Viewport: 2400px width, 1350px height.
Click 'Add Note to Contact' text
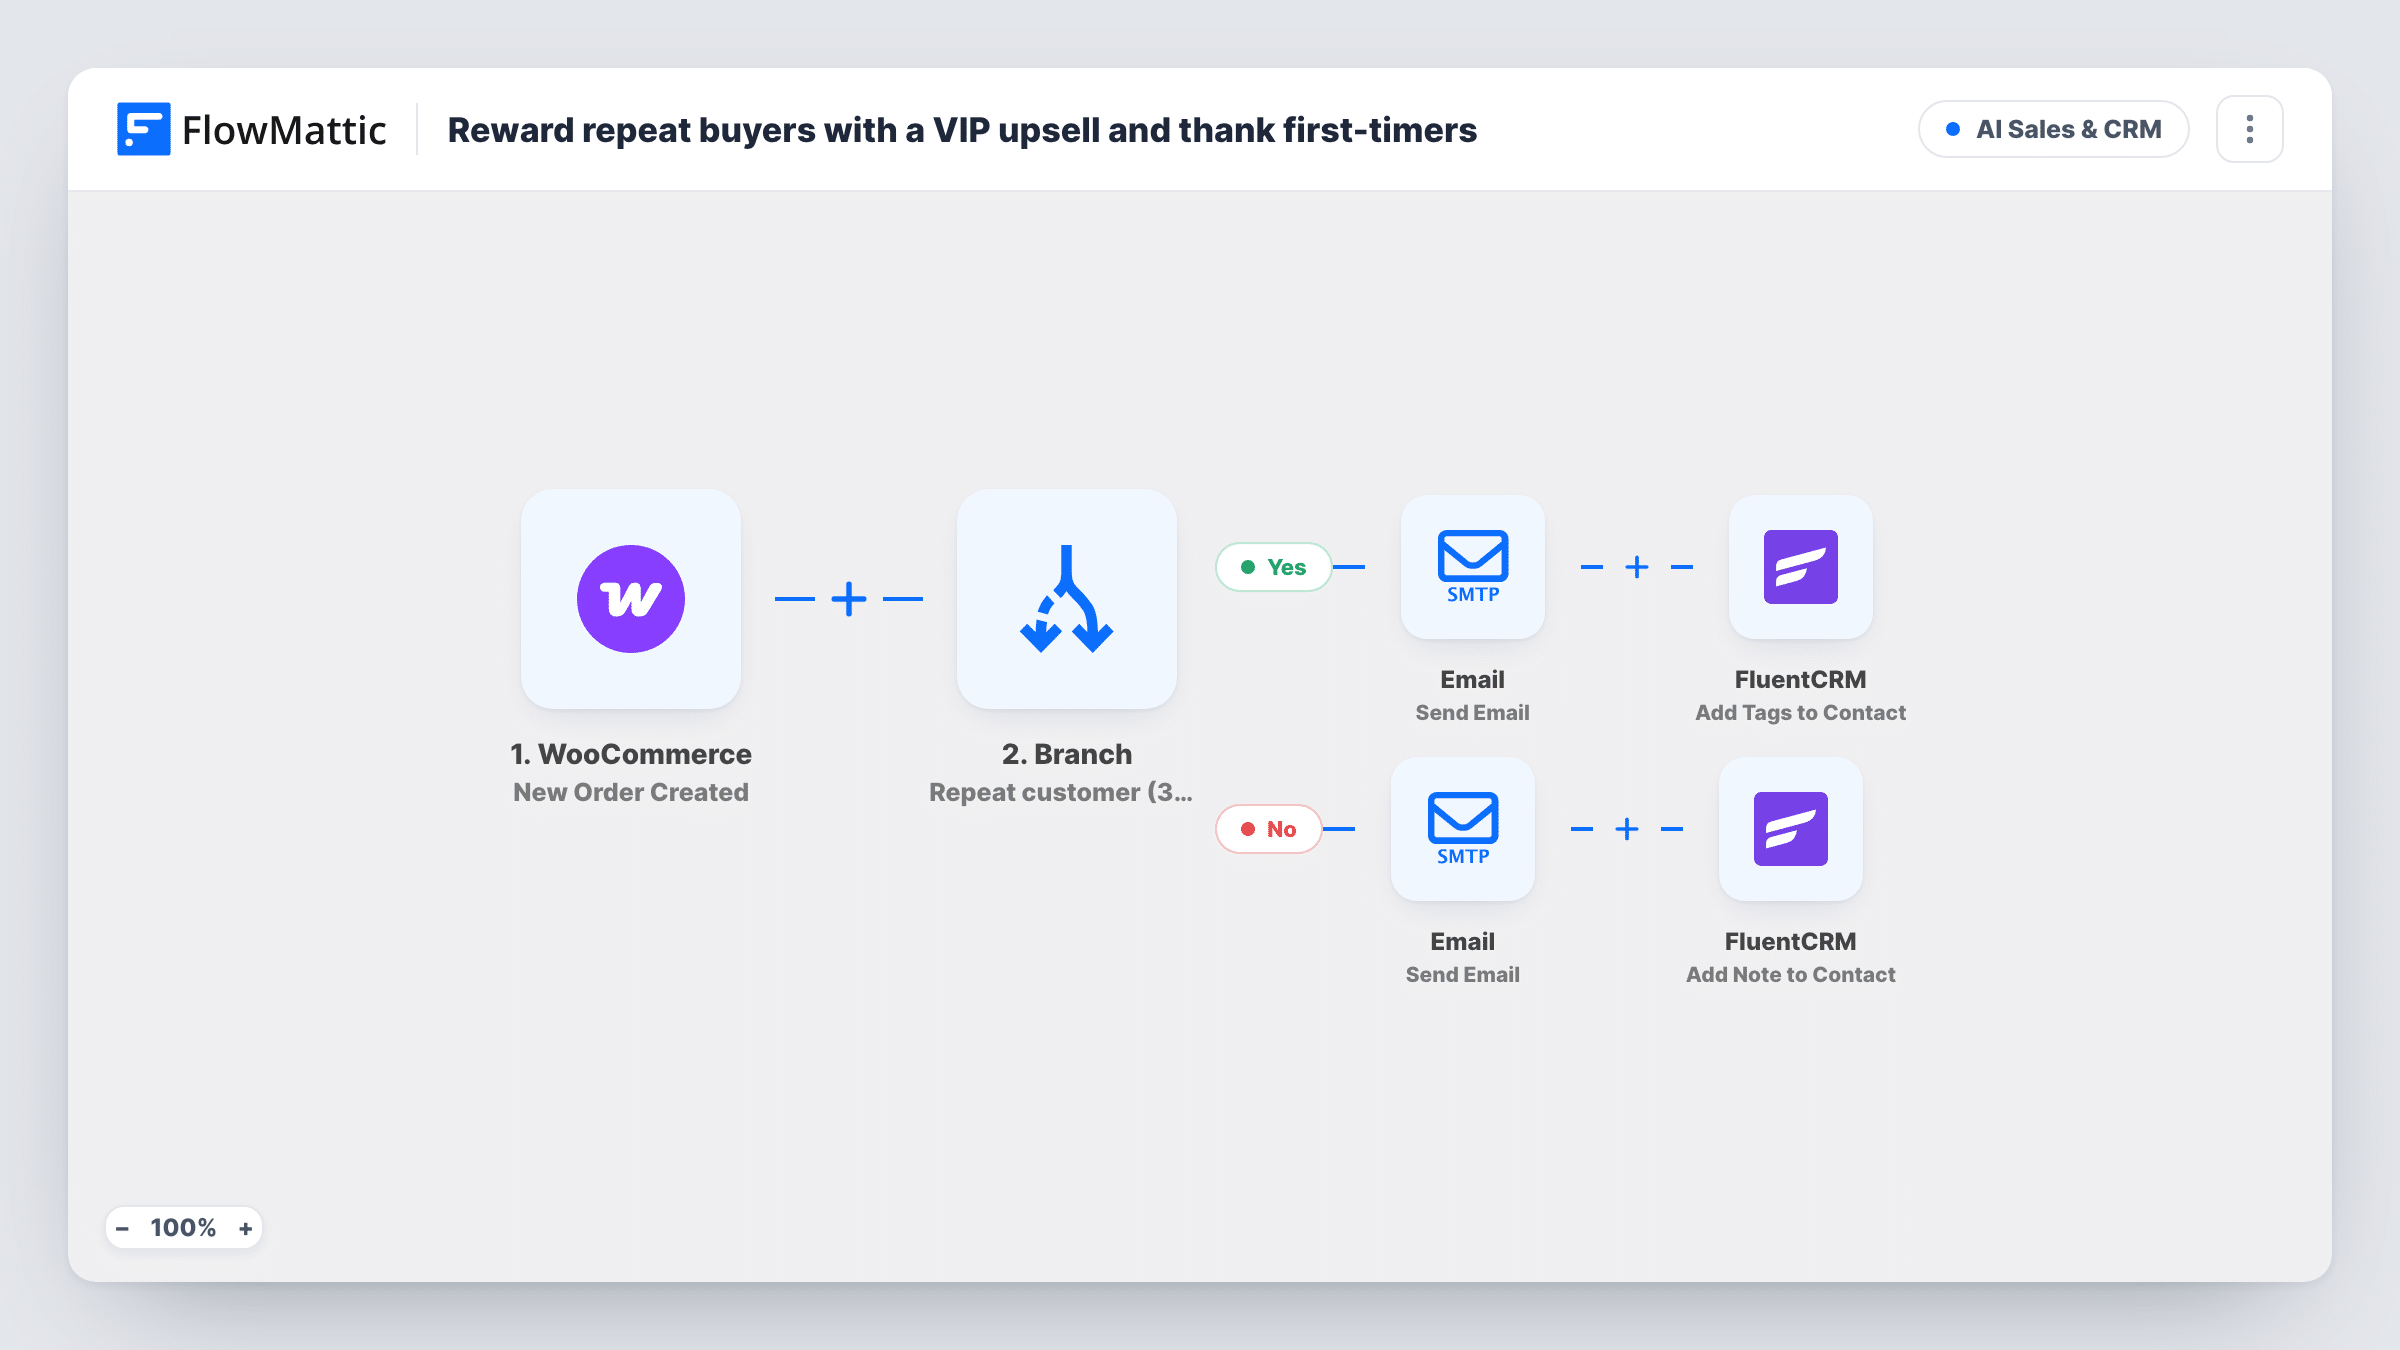pos(1791,974)
